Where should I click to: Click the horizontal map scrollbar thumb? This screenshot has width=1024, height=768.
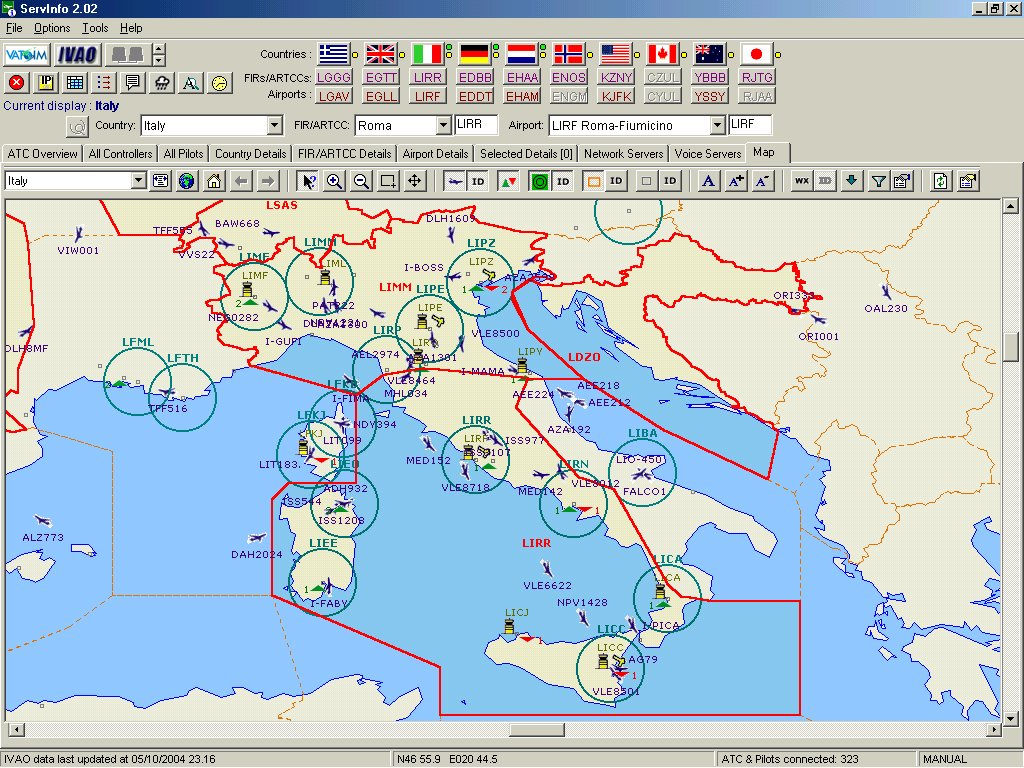tap(537, 729)
